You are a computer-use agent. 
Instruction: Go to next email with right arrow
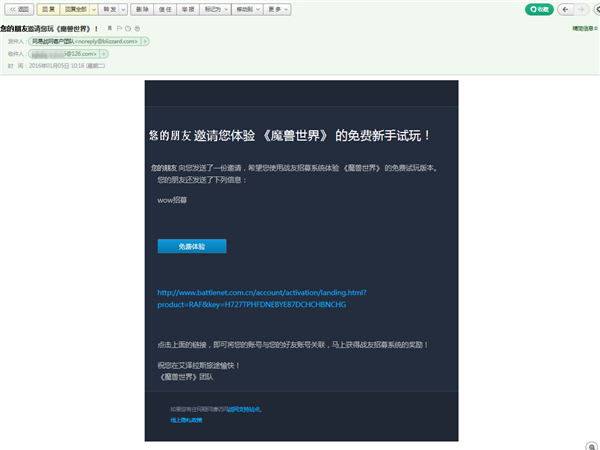(x=581, y=9)
